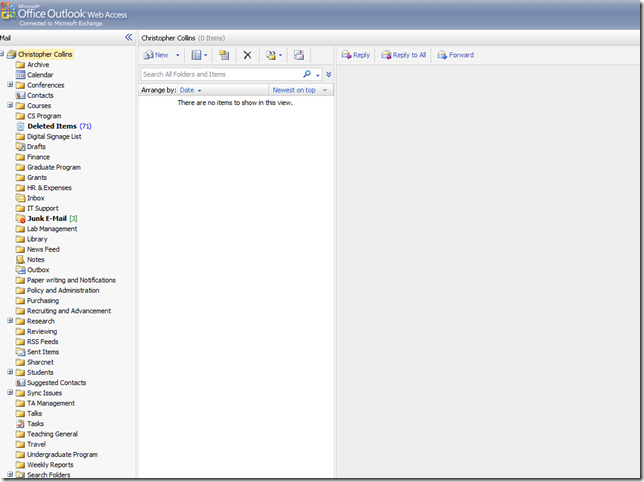Click the magnifying glass search icon
The height and width of the screenshot is (482, 644).
307,74
